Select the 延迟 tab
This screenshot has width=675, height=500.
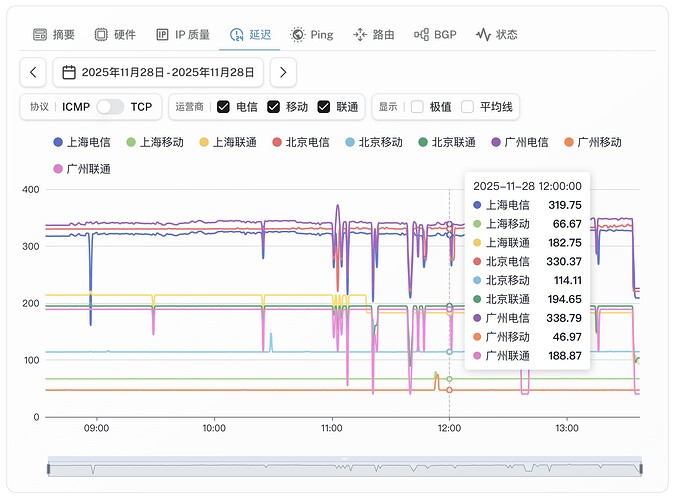[250, 34]
